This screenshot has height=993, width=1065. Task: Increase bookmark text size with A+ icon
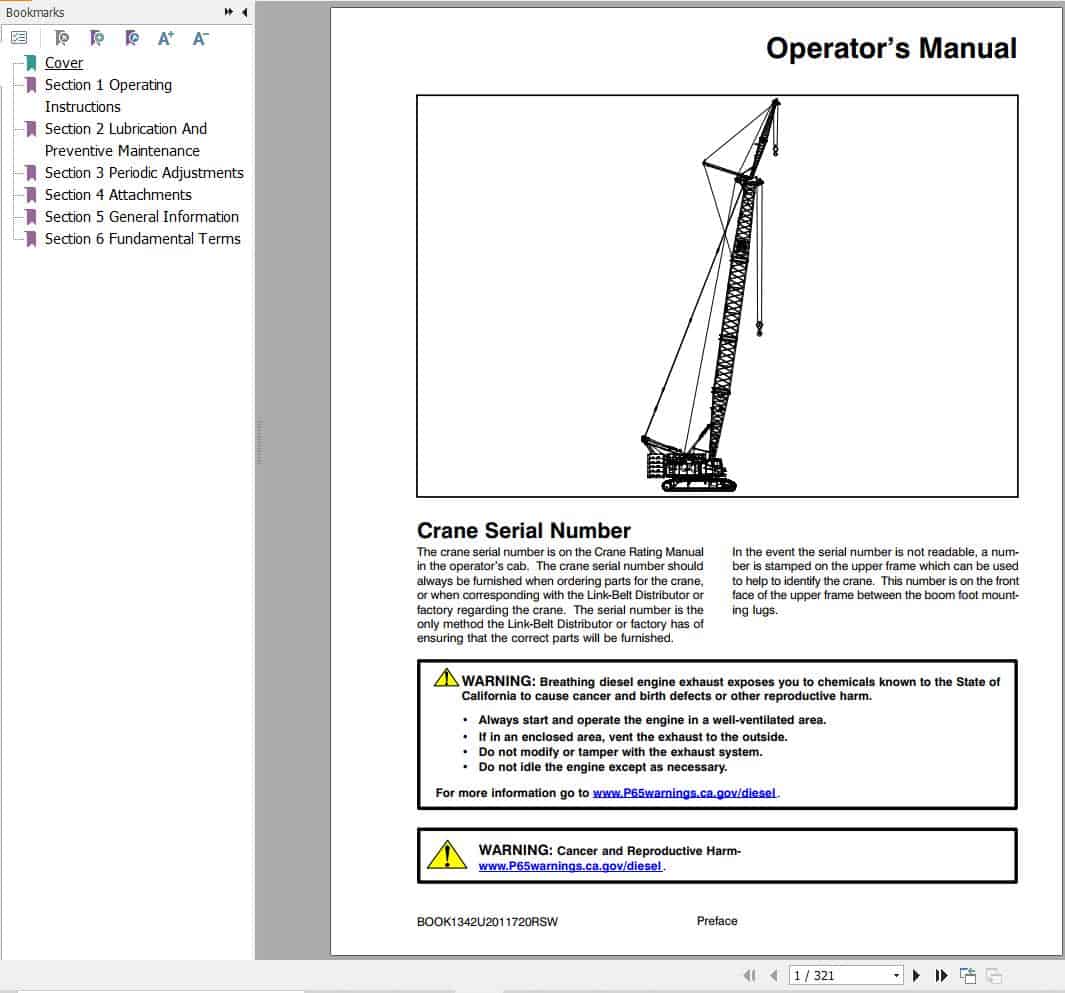(166, 37)
